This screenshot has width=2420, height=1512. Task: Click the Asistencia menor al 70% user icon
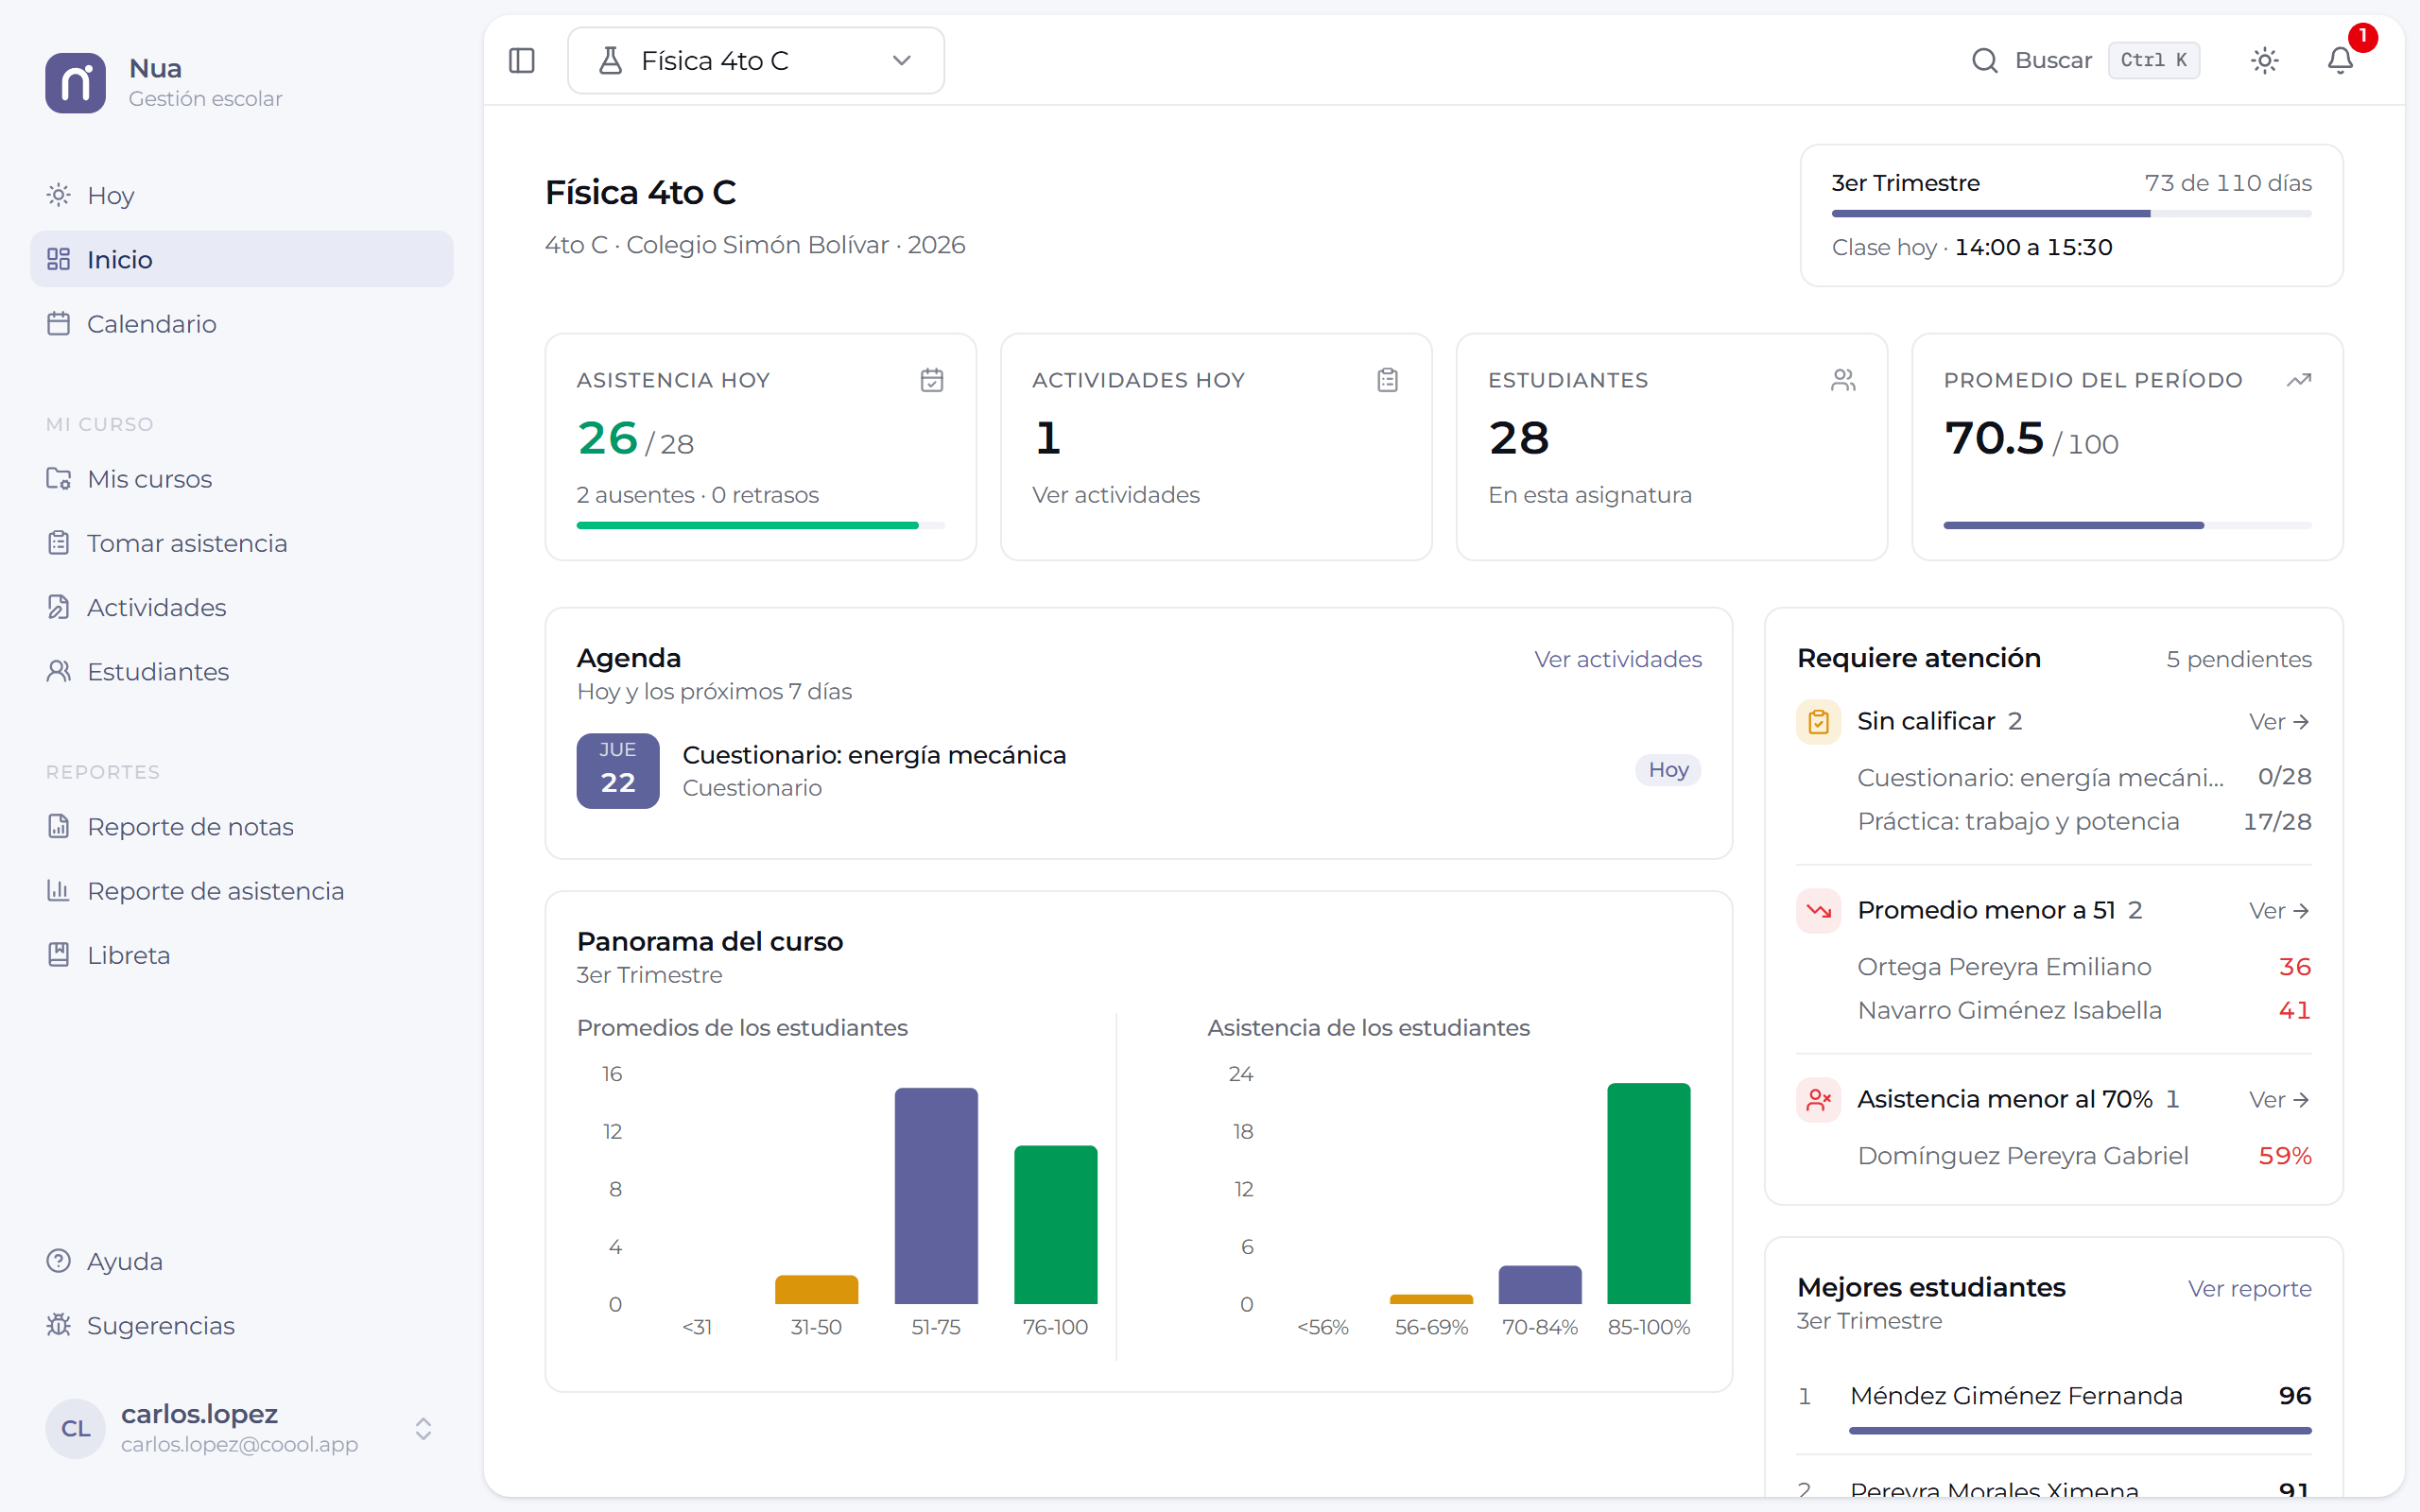(x=1819, y=1099)
